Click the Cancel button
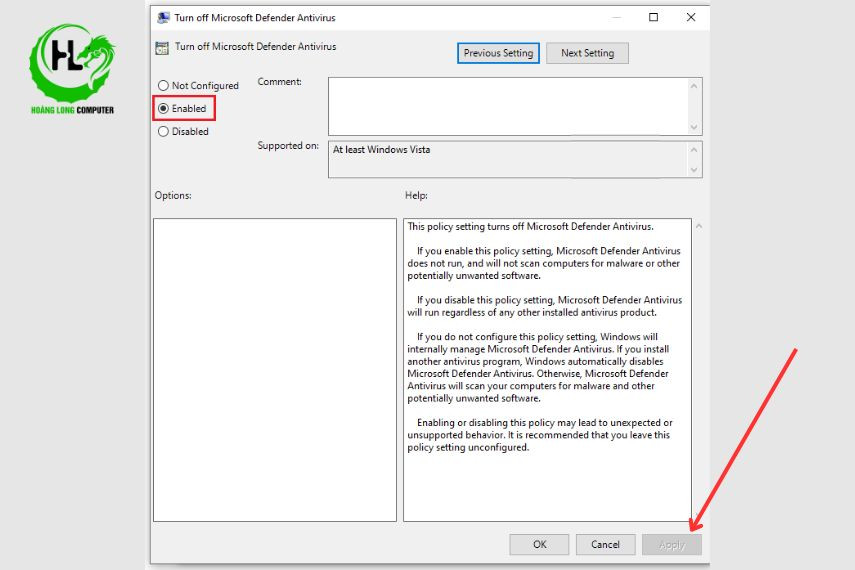The height and width of the screenshot is (570, 855). 605,544
